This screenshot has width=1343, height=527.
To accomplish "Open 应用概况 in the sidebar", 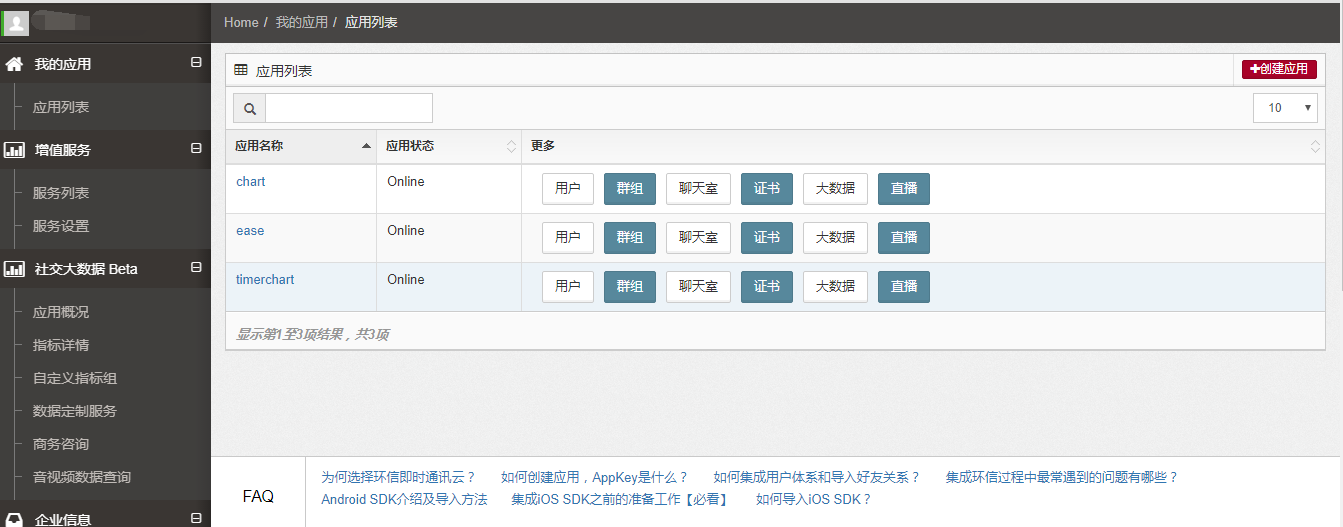I will [61, 312].
